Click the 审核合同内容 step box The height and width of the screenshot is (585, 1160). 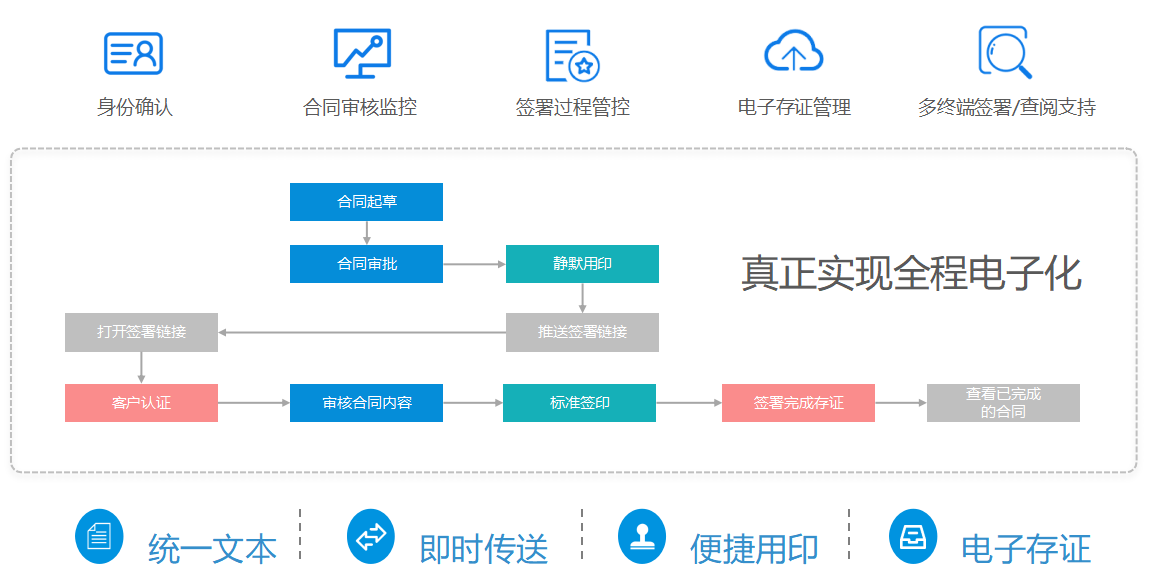pos(366,403)
